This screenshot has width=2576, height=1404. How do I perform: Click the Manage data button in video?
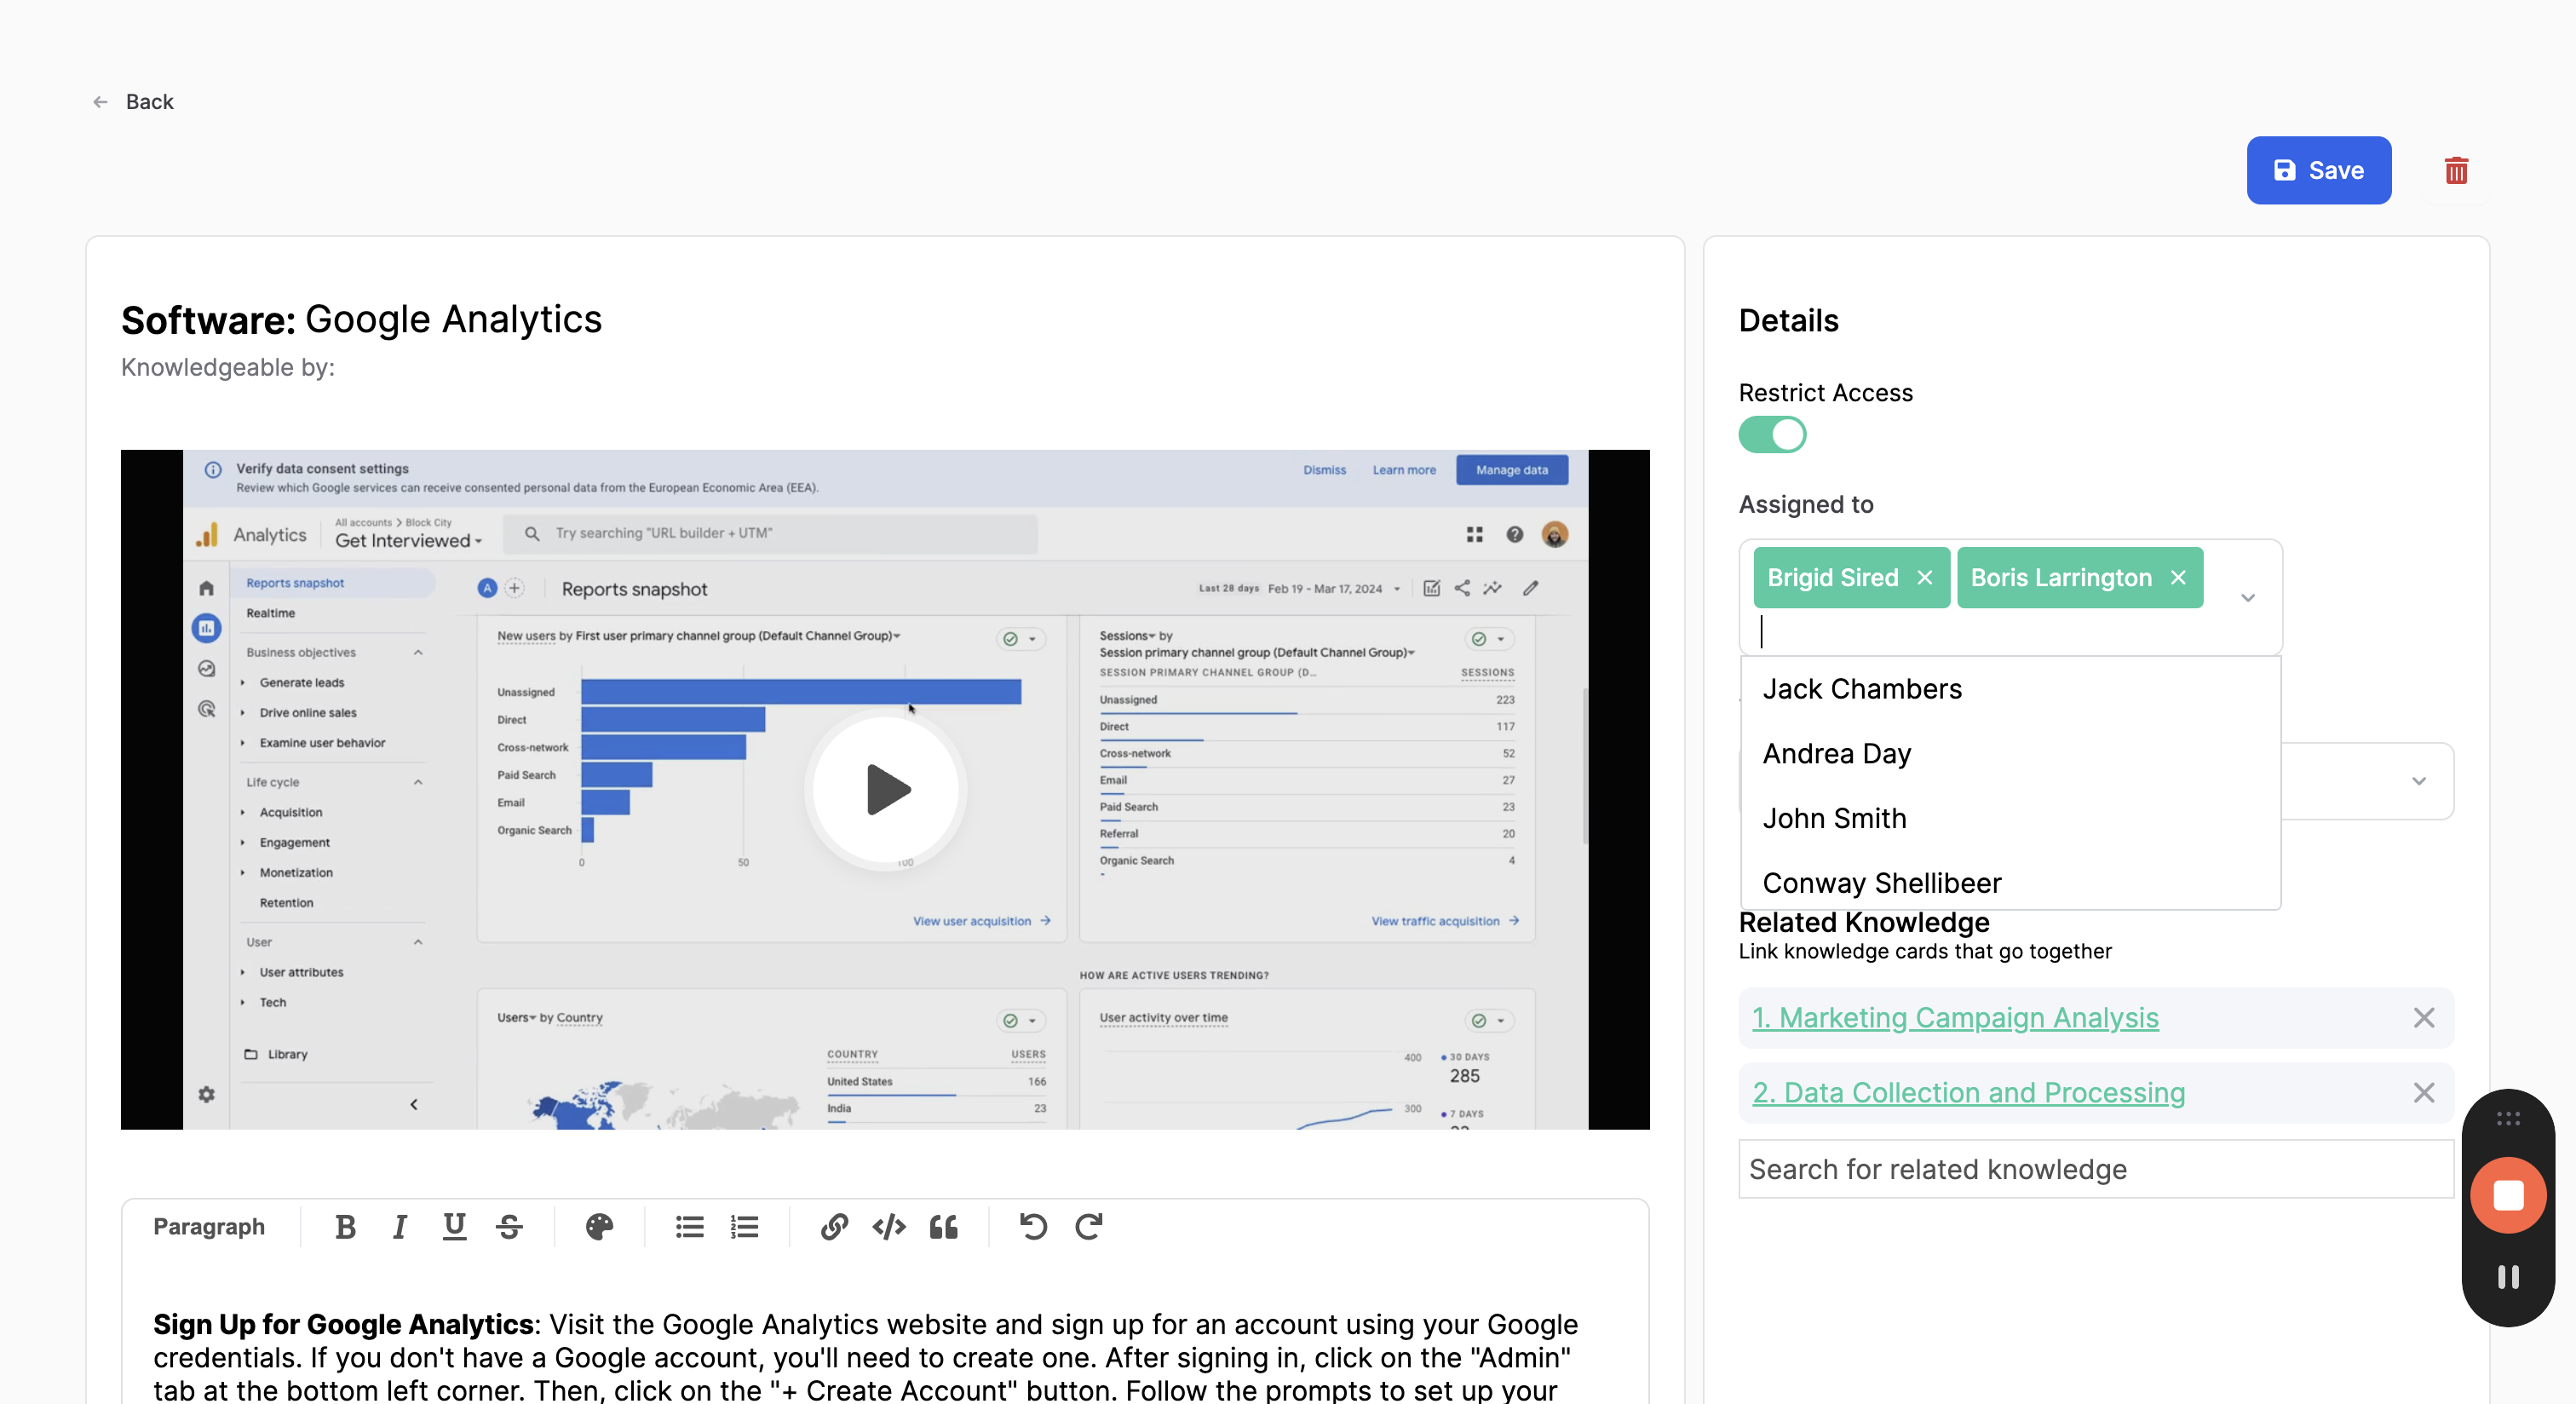tap(1511, 470)
